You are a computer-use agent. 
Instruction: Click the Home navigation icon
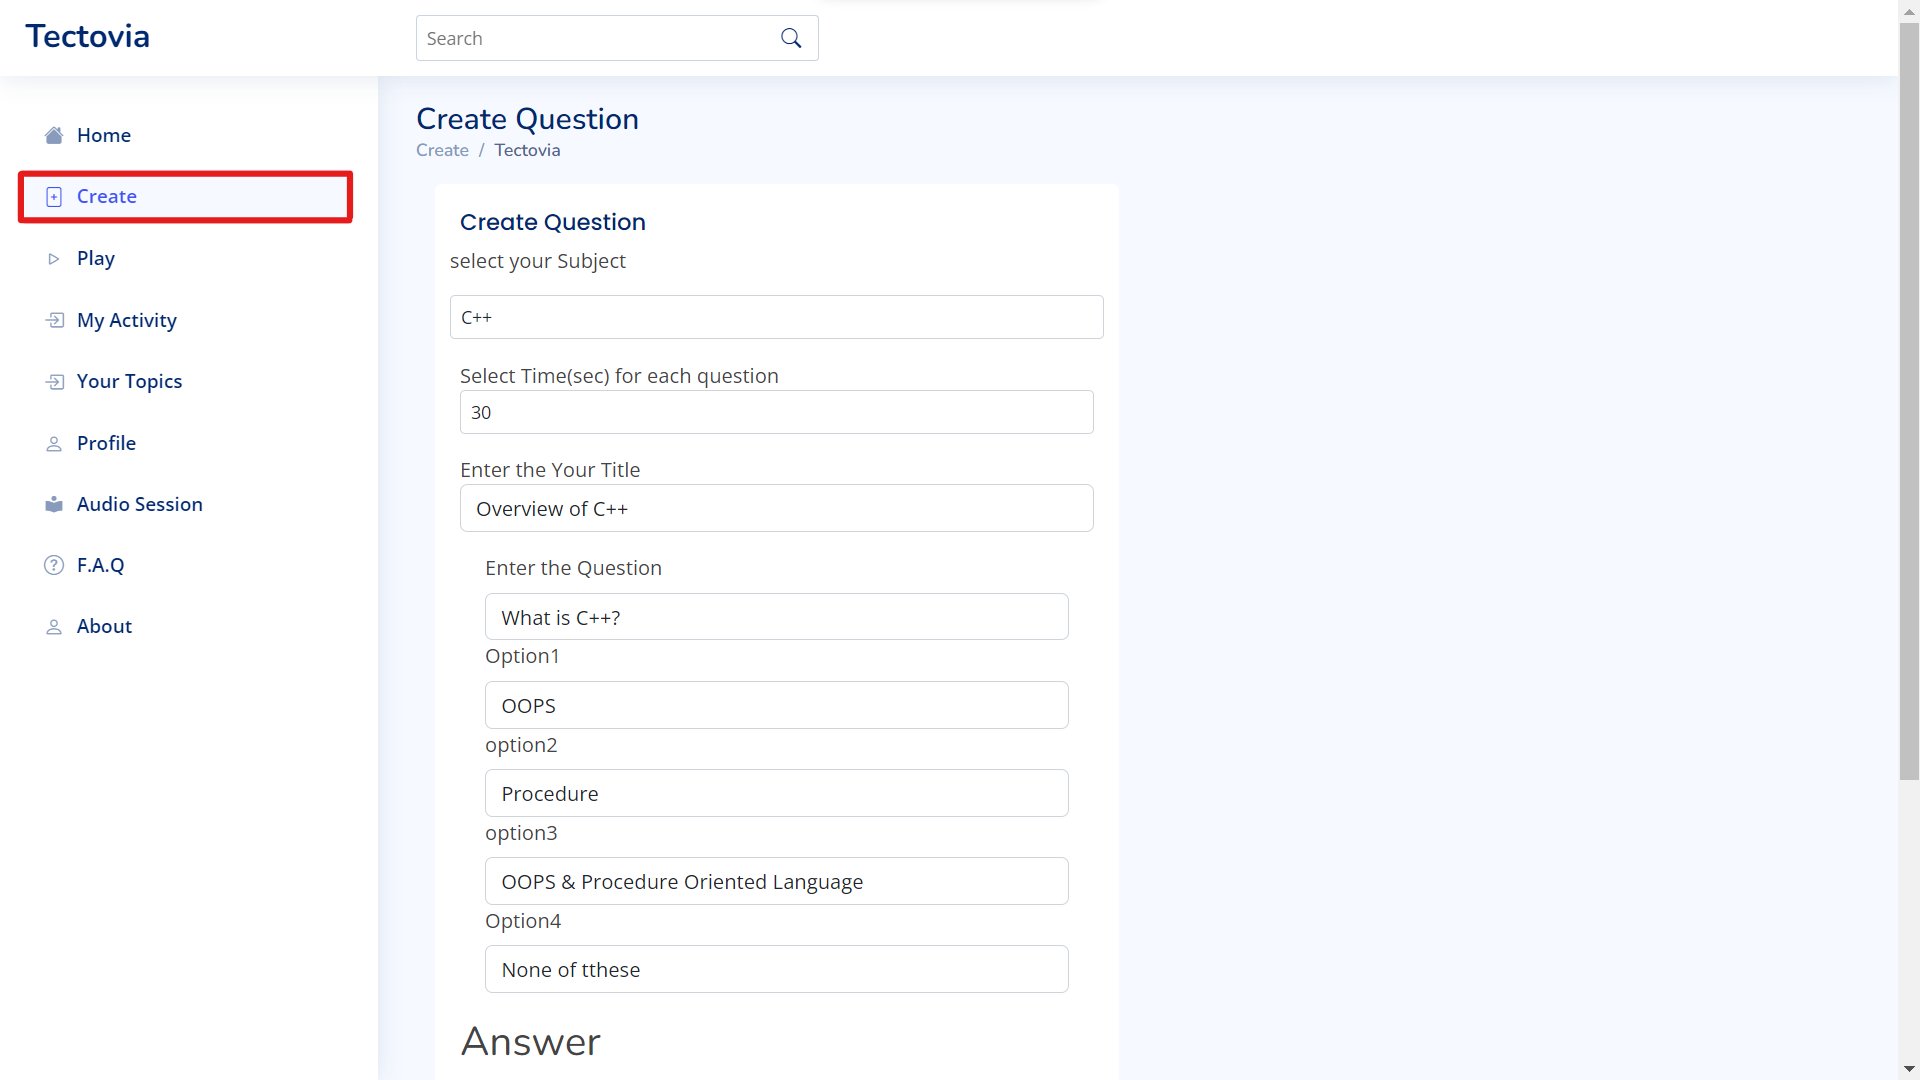click(51, 135)
